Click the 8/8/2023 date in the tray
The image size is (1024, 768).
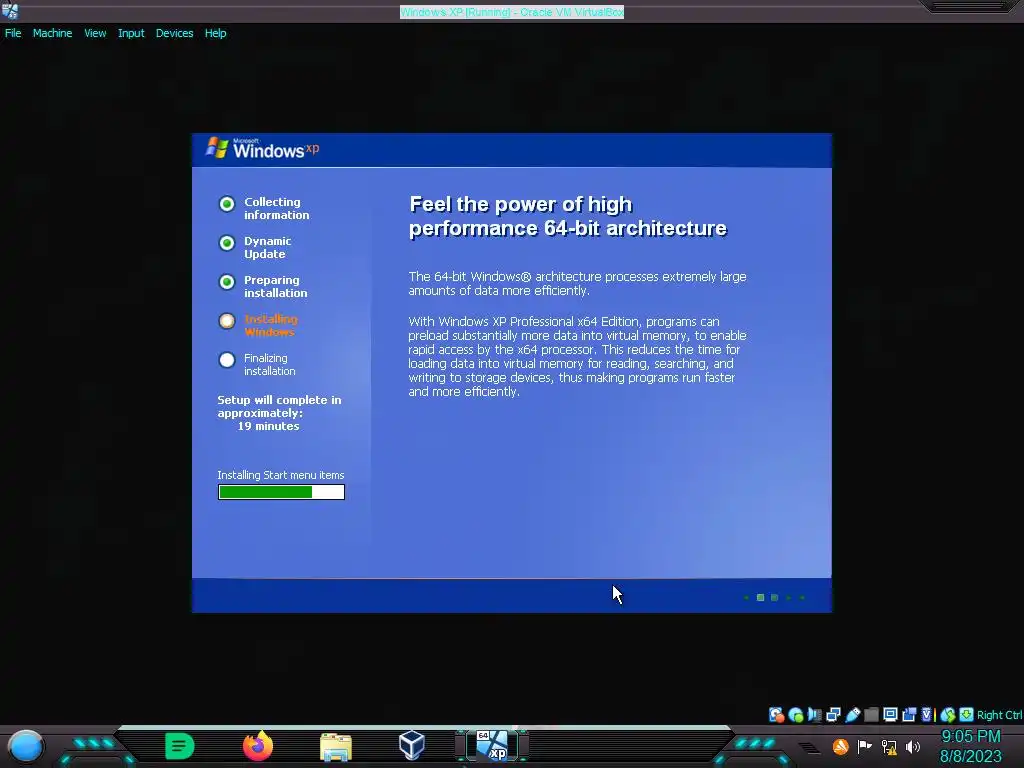tap(970, 756)
